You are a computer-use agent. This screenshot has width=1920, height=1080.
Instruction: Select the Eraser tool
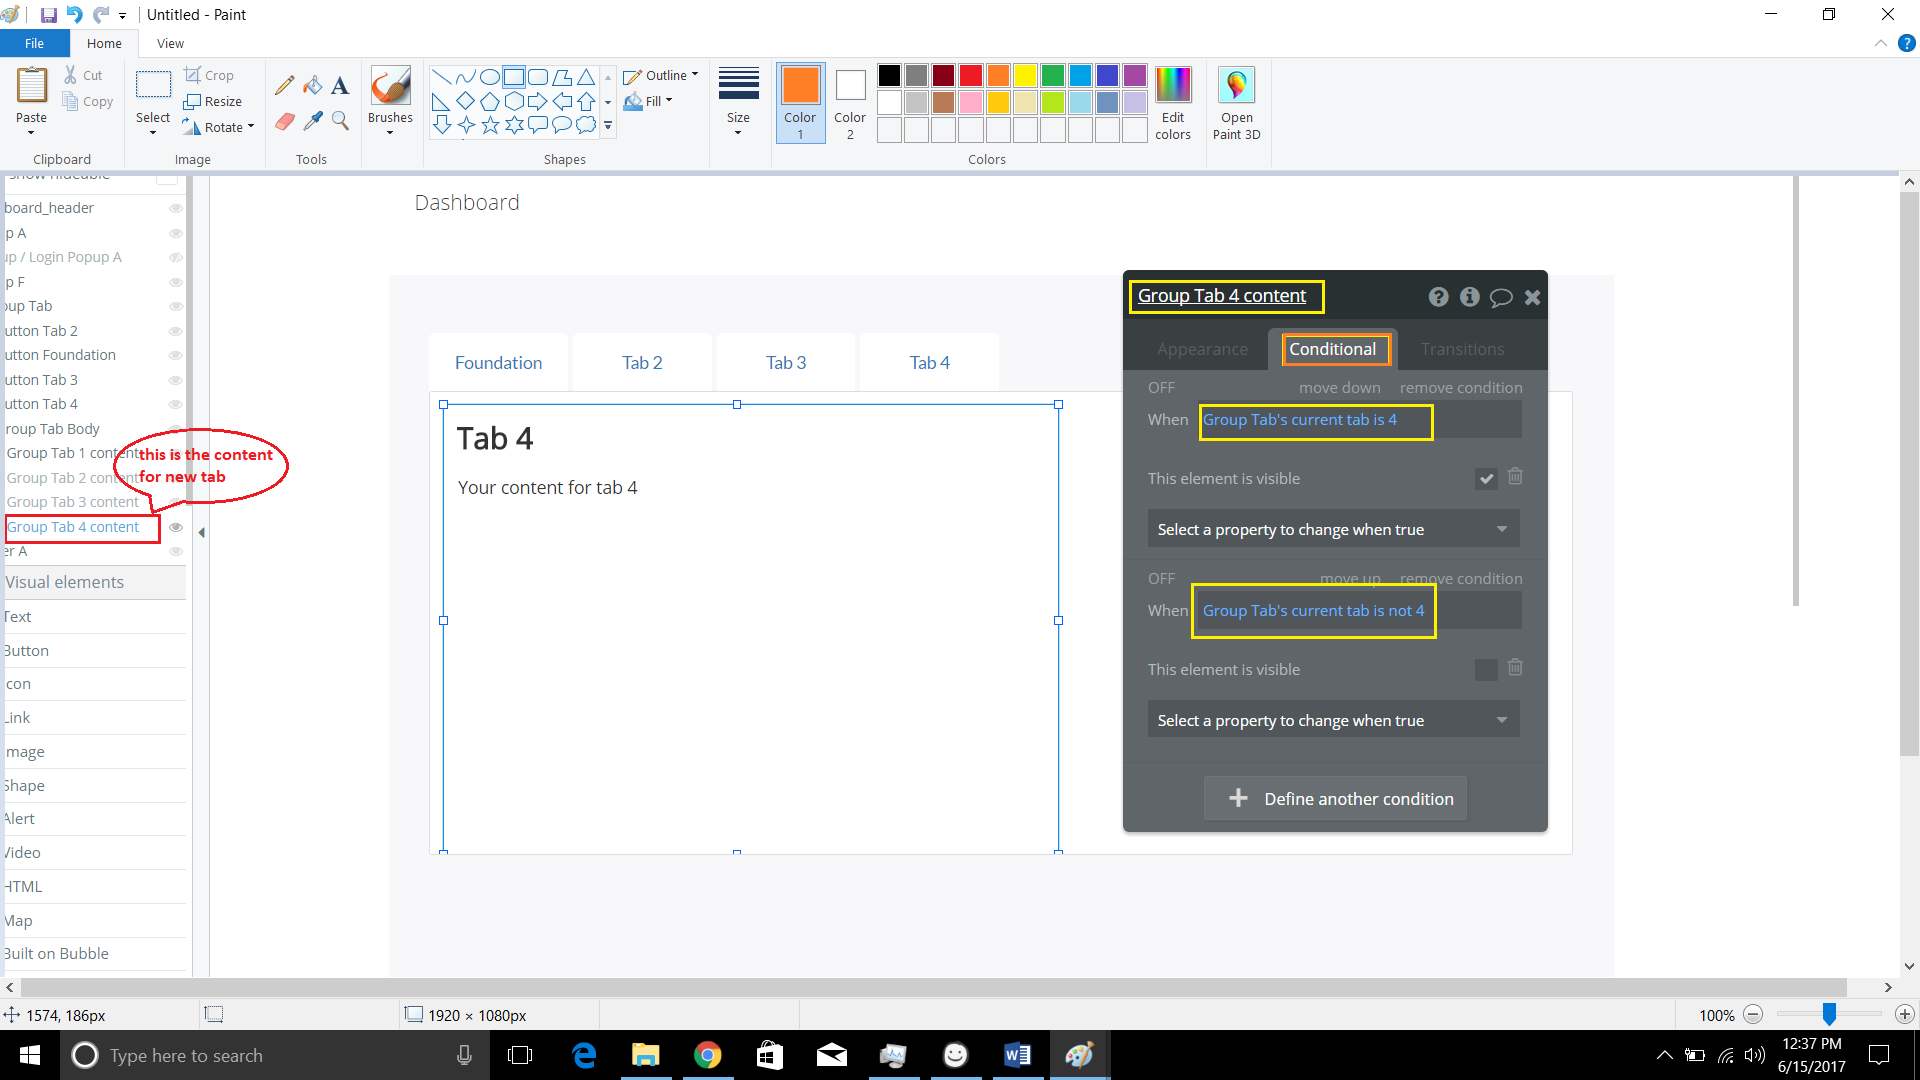(x=285, y=121)
